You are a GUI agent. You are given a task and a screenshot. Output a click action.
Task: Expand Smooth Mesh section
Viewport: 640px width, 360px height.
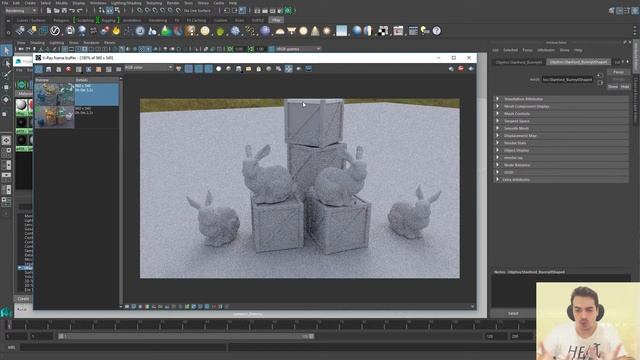point(561,128)
